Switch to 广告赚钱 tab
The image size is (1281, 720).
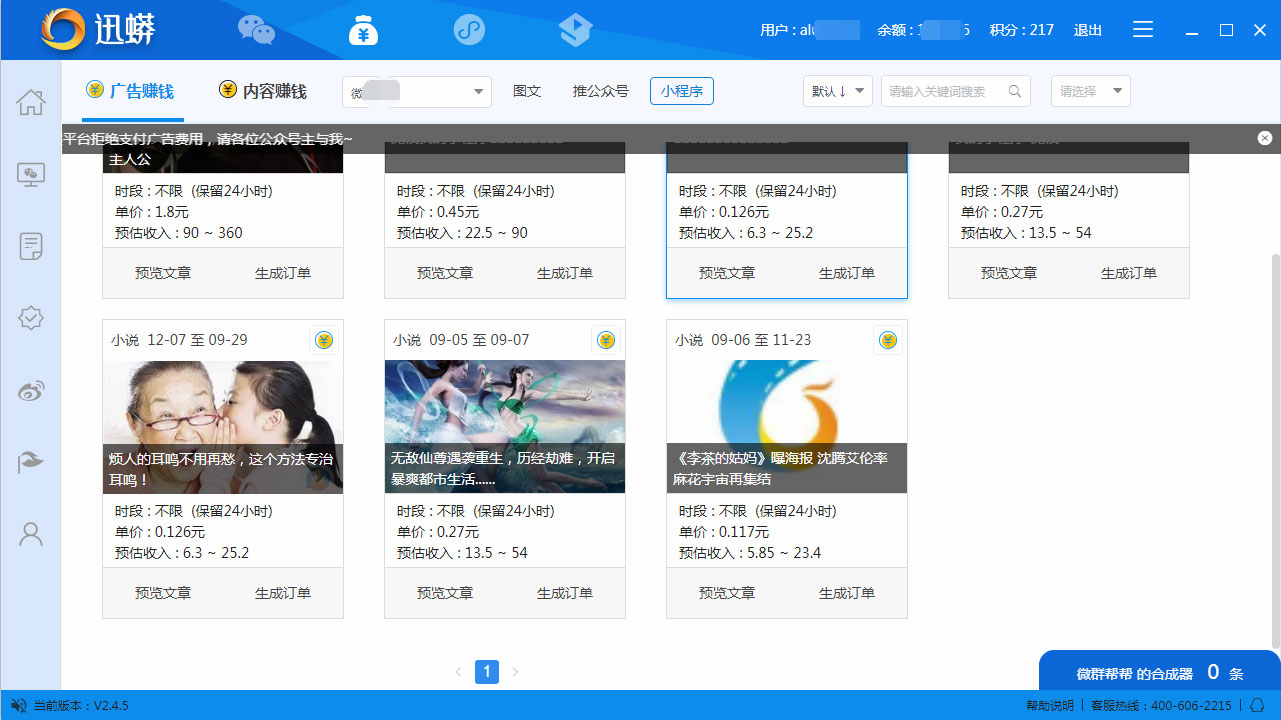[x=131, y=91]
